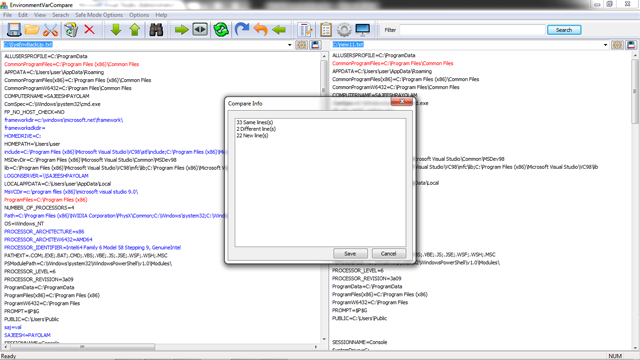
Task: Click '2 Different line(s)' in dialog
Action: pyautogui.click(x=256, y=129)
